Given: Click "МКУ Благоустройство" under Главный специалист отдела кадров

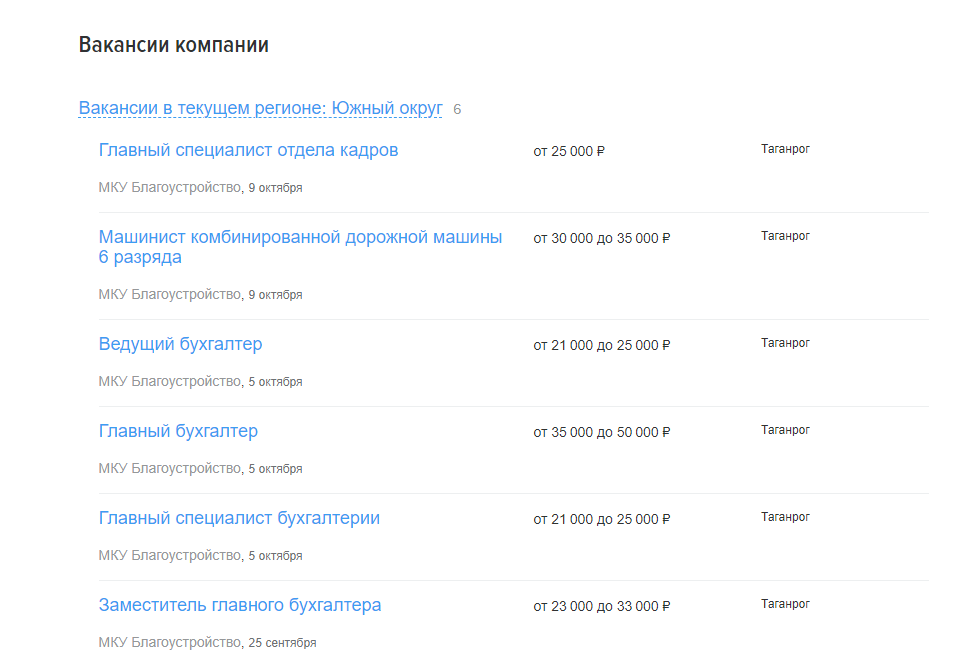Looking at the screenshot, I should [x=170, y=187].
